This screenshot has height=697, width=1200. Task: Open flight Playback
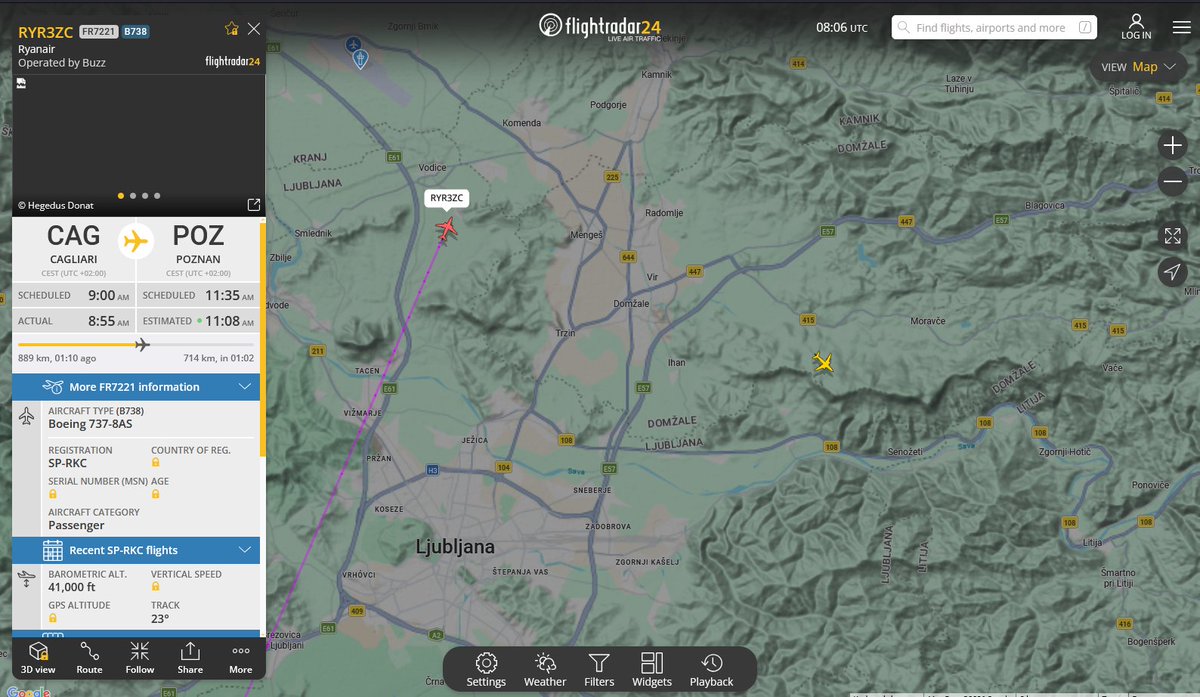(711, 669)
